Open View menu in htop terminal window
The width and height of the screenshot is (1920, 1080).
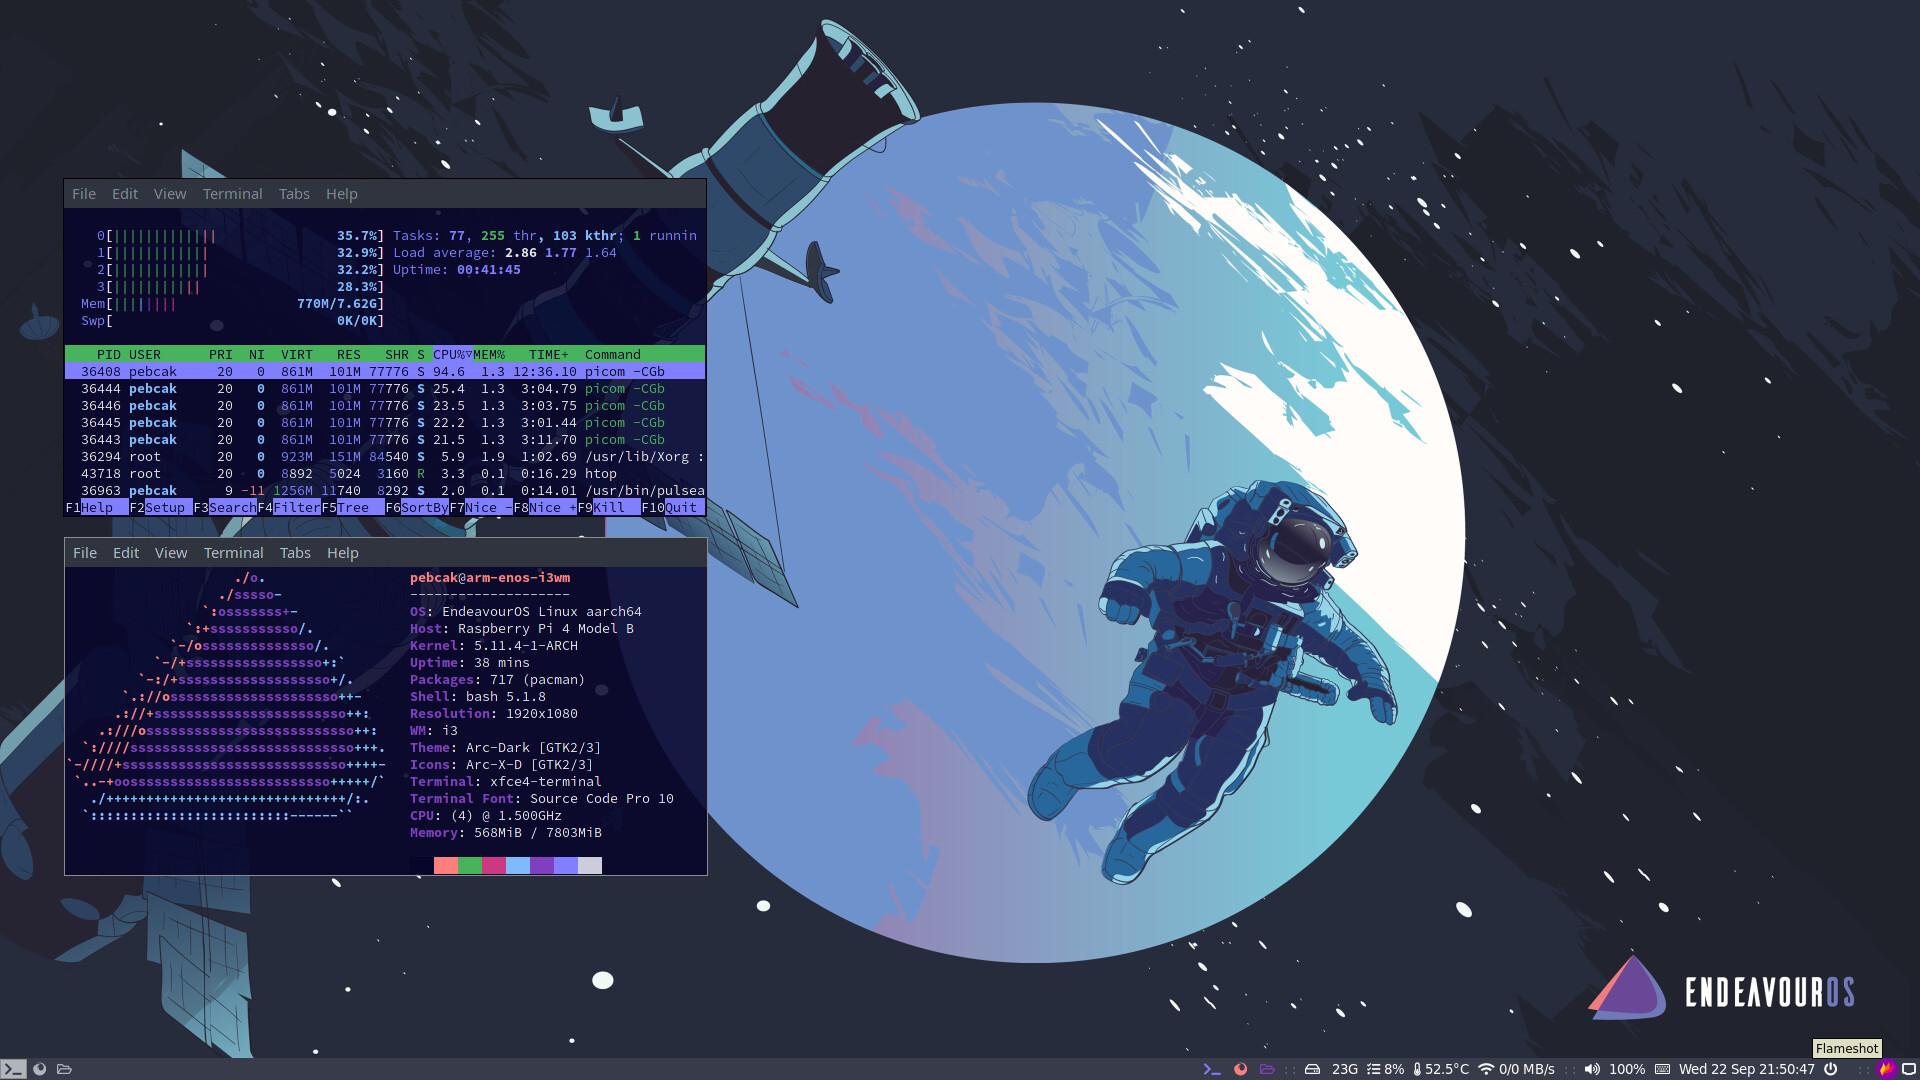click(x=170, y=194)
